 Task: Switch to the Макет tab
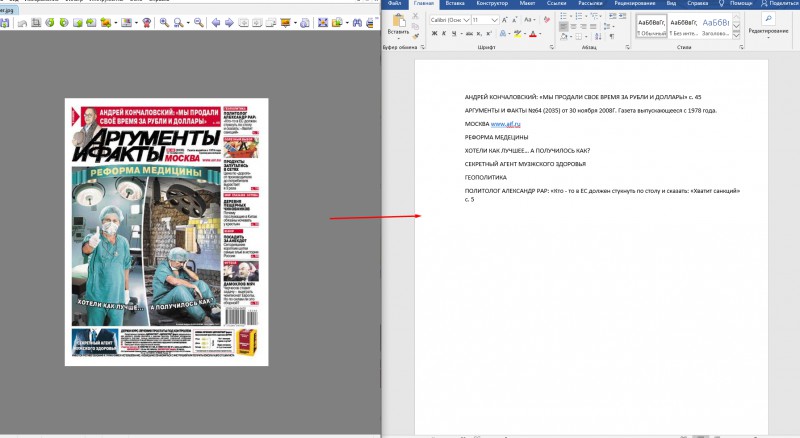coord(527,3)
